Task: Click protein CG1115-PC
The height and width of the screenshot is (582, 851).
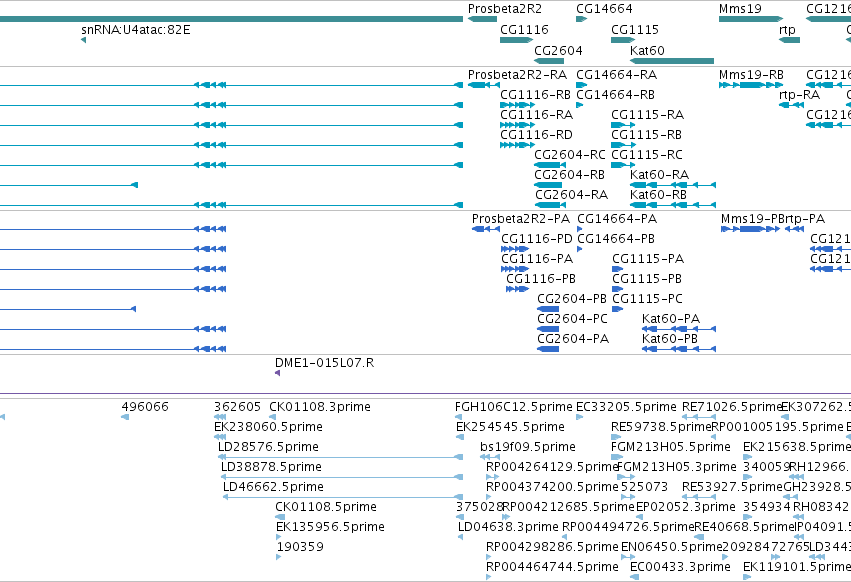Action: (647, 299)
